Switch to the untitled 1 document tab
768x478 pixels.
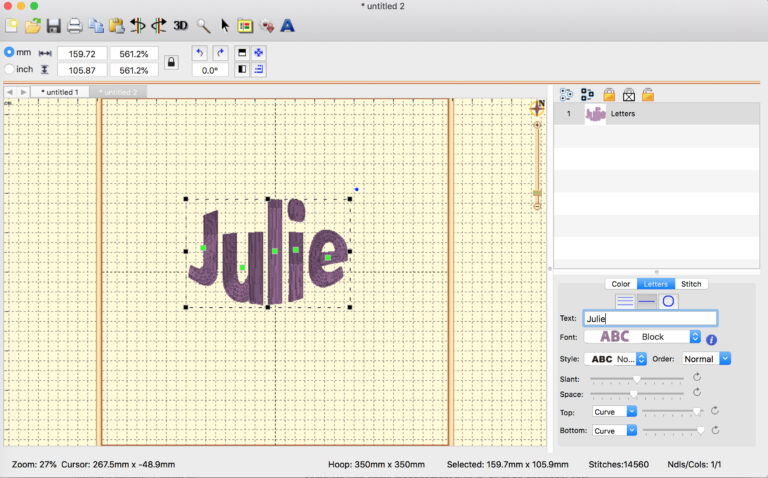[x=59, y=92]
